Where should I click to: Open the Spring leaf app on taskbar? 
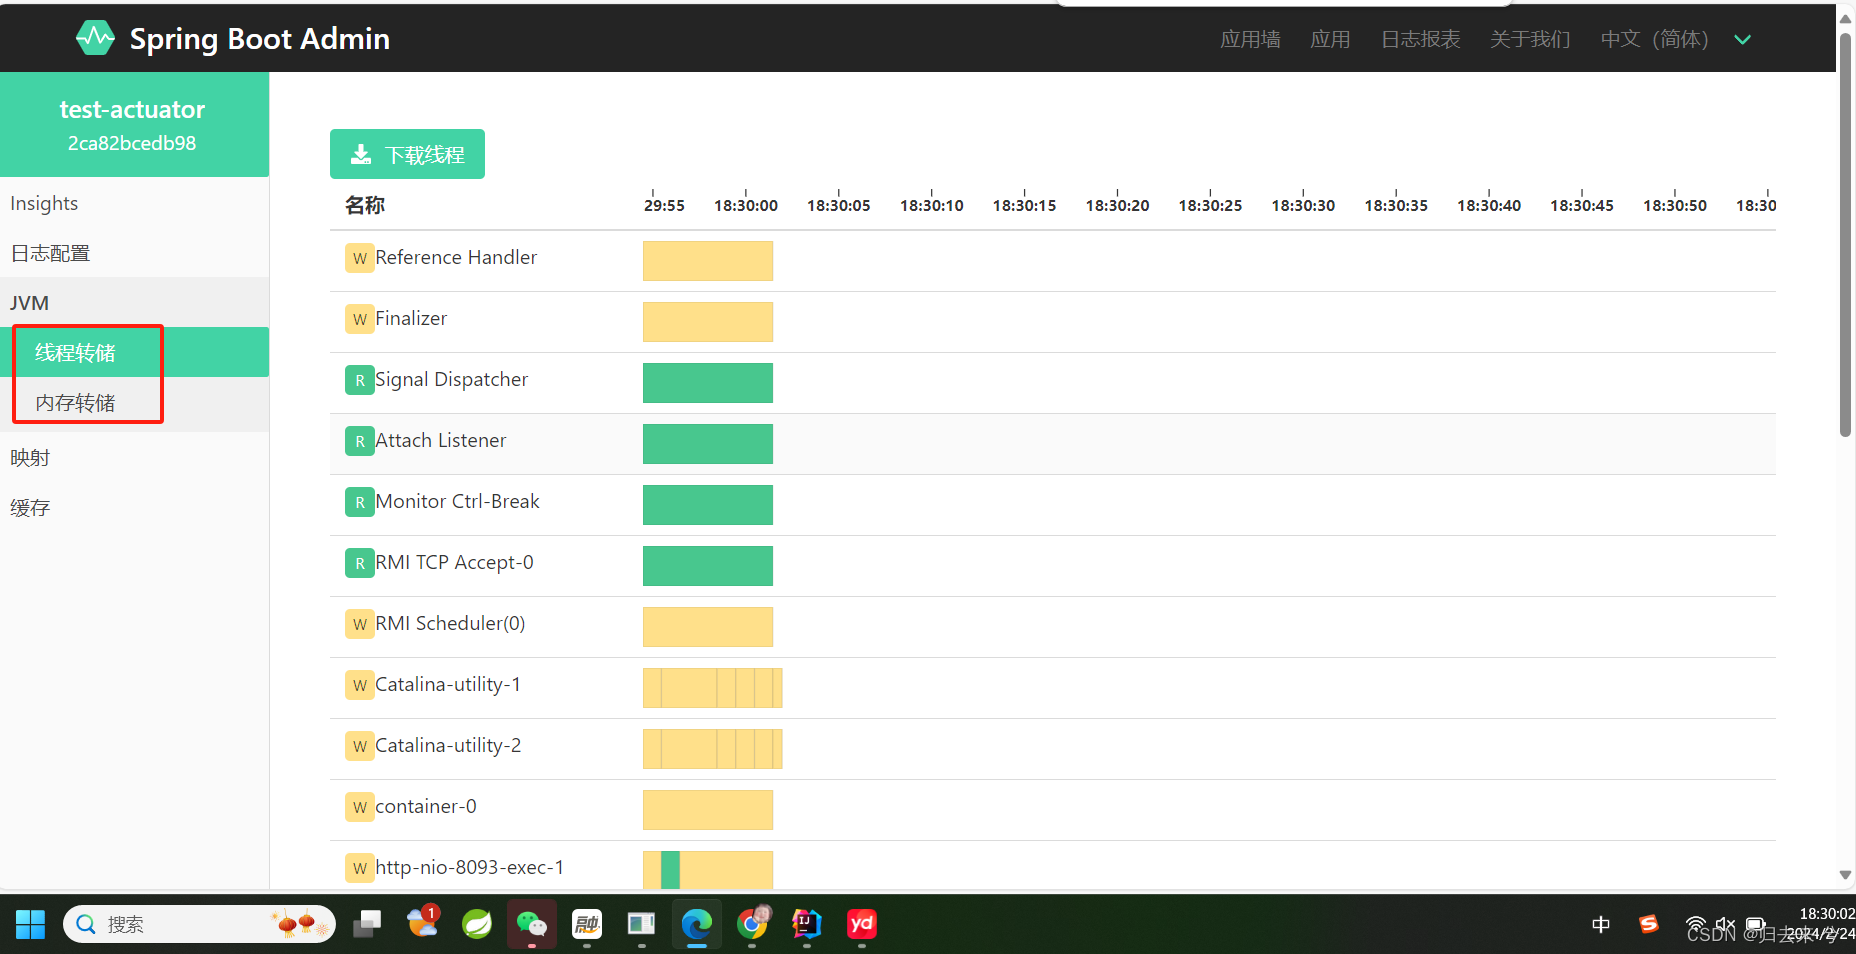tap(477, 924)
